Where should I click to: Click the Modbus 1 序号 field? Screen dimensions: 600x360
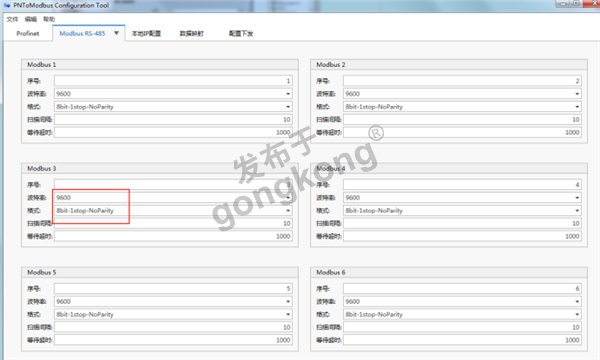click(173, 81)
